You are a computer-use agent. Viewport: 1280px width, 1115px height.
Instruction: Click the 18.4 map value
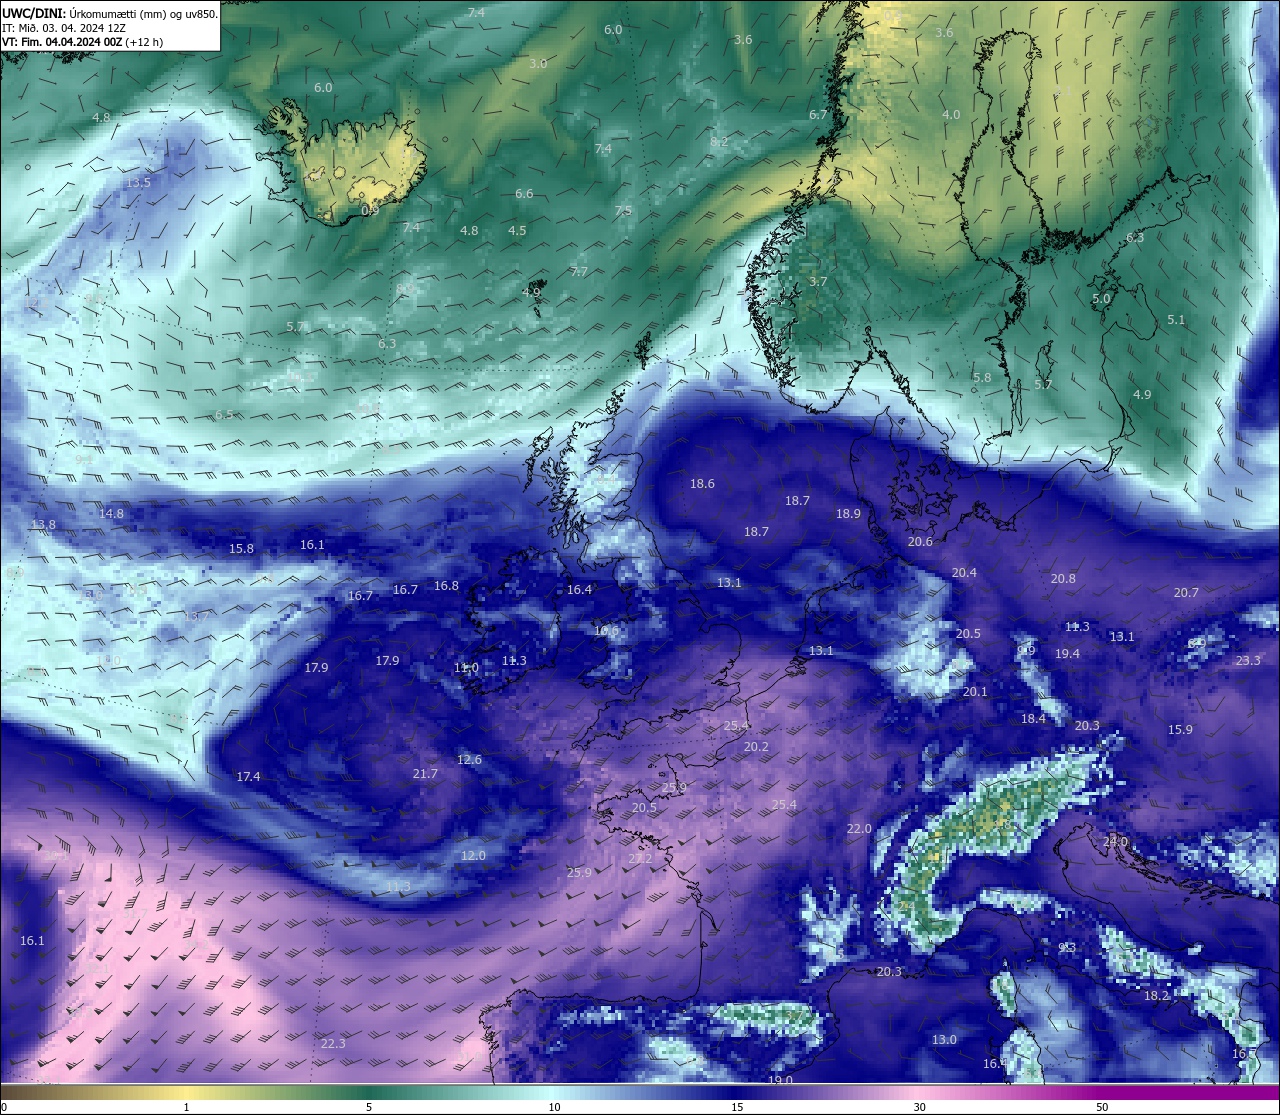(x=1033, y=718)
